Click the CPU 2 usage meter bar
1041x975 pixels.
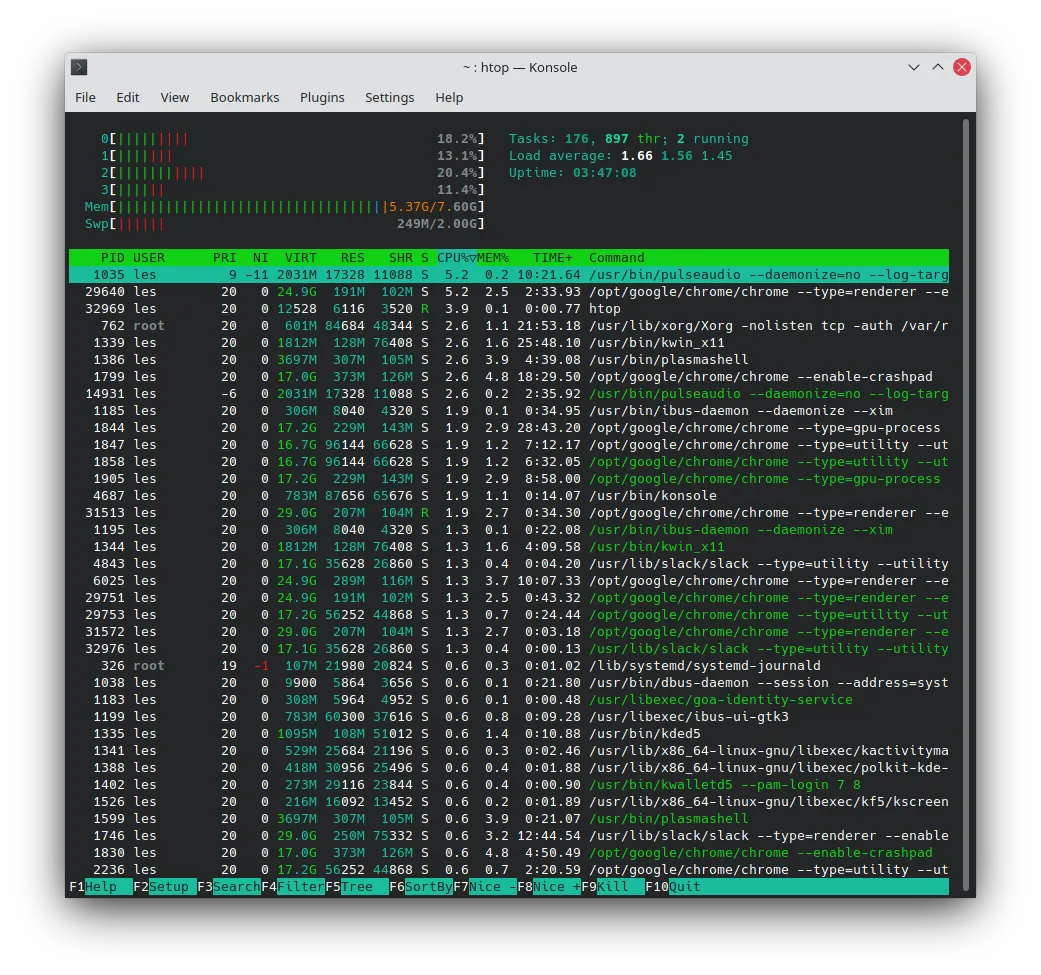tap(292, 173)
